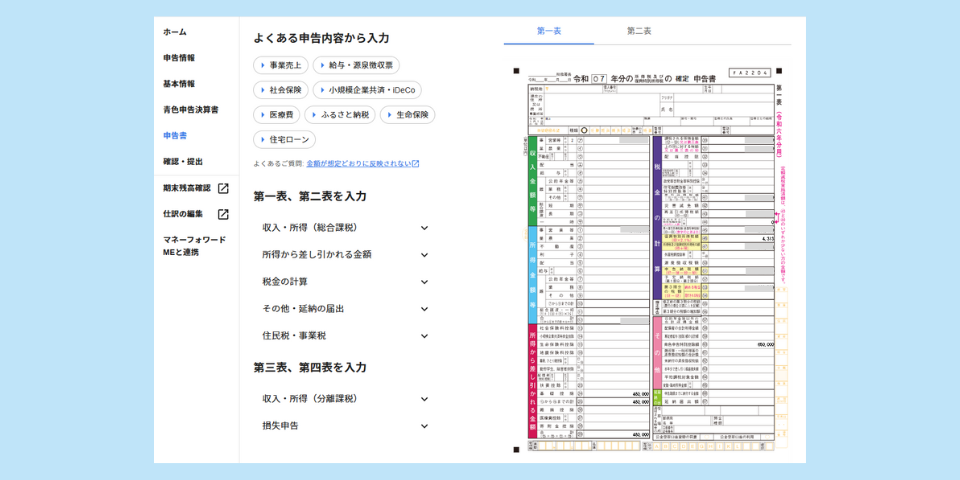The height and width of the screenshot is (480, 960).
Task: Go to 確認・提出 in the sidebar
Action: pos(182,162)
